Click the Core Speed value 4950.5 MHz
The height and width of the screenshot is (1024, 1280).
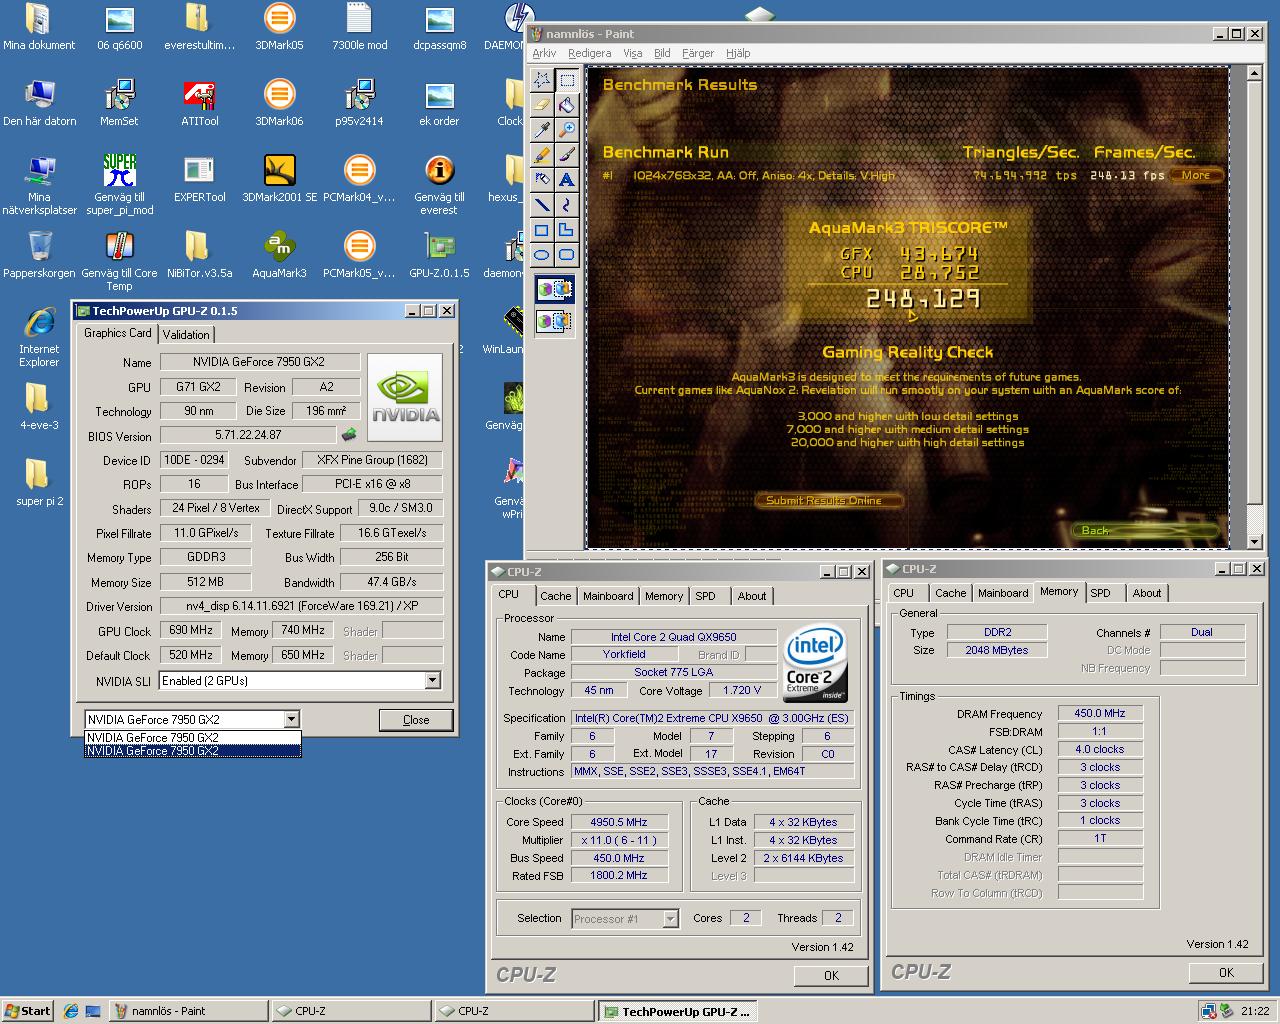point(619,822)
